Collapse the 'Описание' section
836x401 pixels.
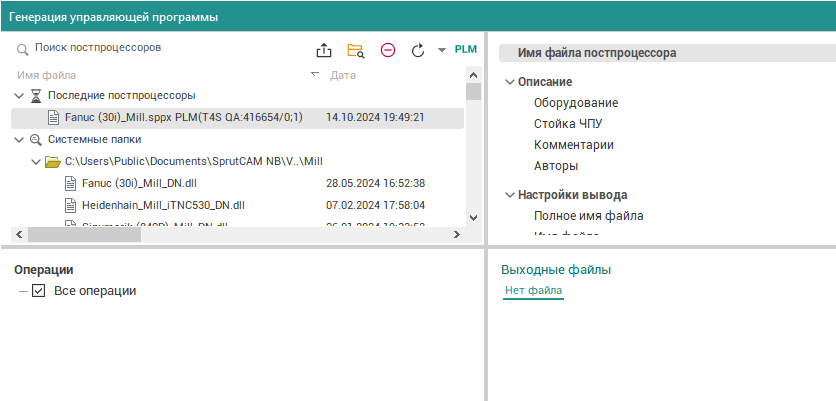[509, 82]
